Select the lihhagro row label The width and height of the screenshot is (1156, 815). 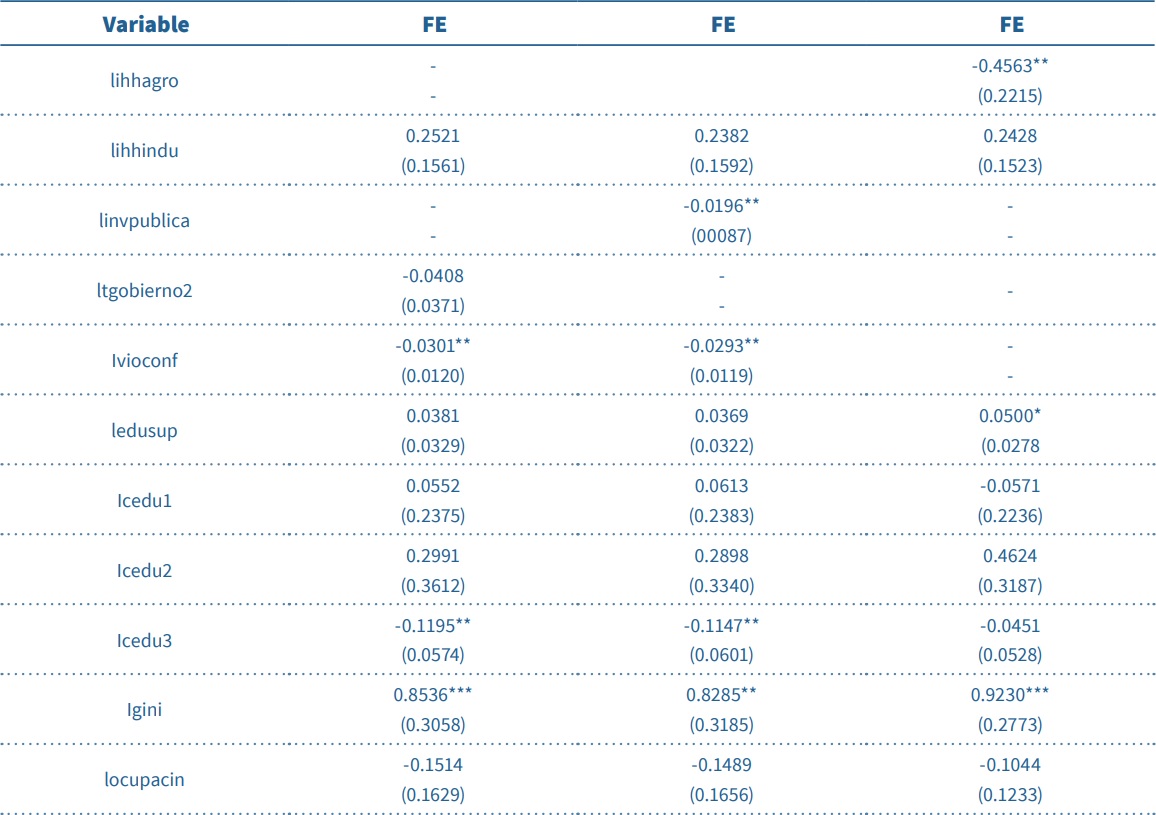pos(145,81)
